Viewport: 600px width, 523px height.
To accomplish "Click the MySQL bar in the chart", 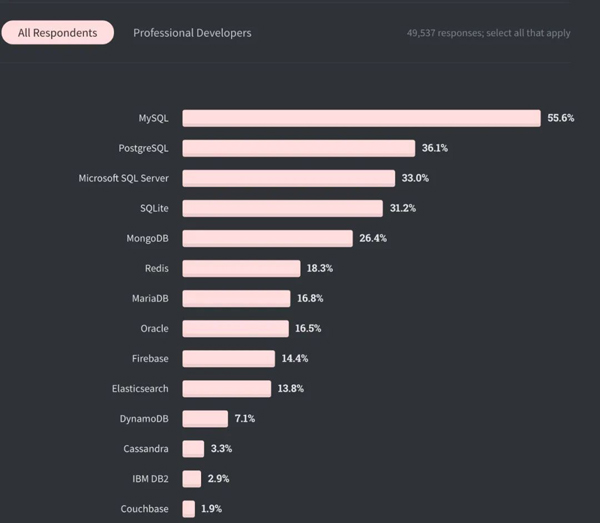I will click(x=361, y=118).
